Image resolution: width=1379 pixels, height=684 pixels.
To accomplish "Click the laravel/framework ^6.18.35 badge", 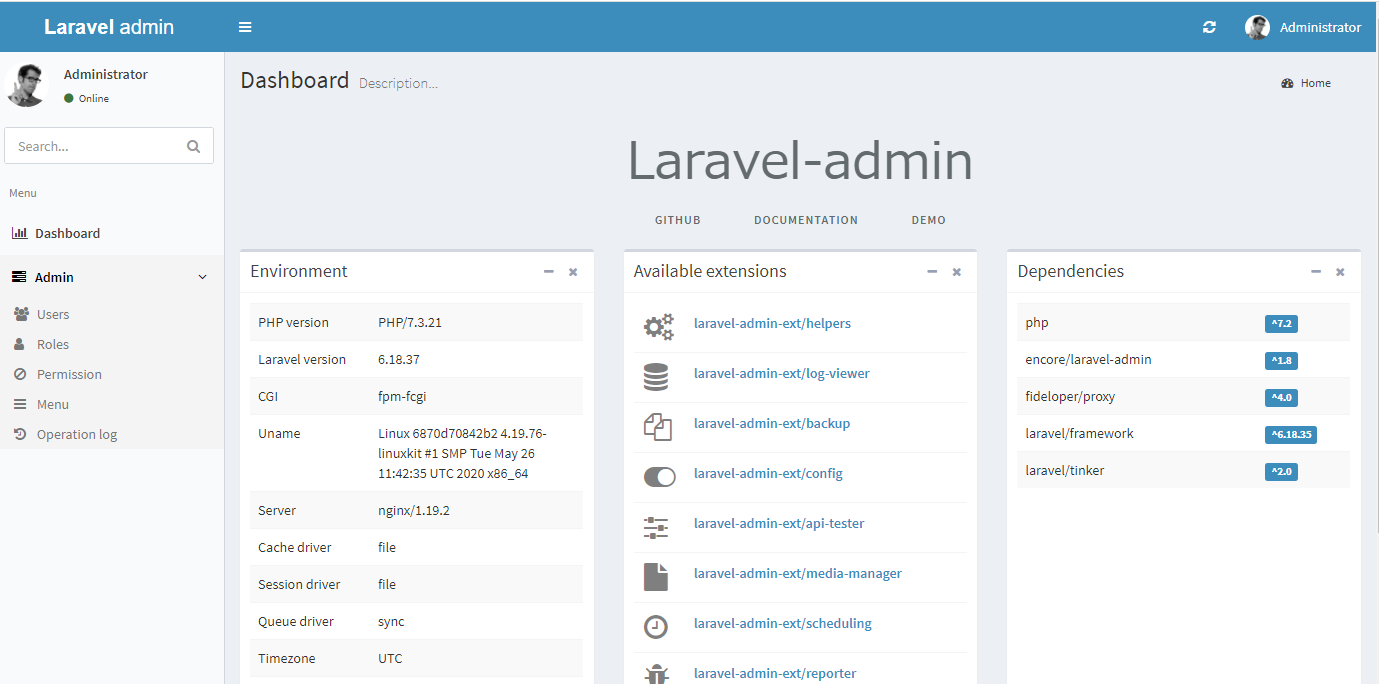I will 1291,435.
